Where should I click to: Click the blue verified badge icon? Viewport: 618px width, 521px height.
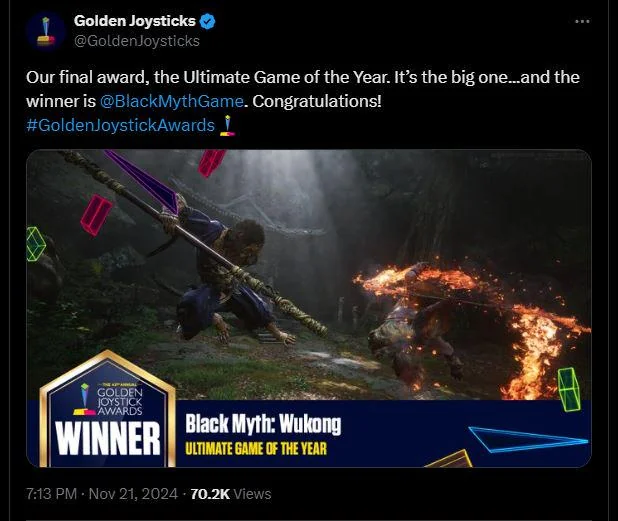[208, 21]
